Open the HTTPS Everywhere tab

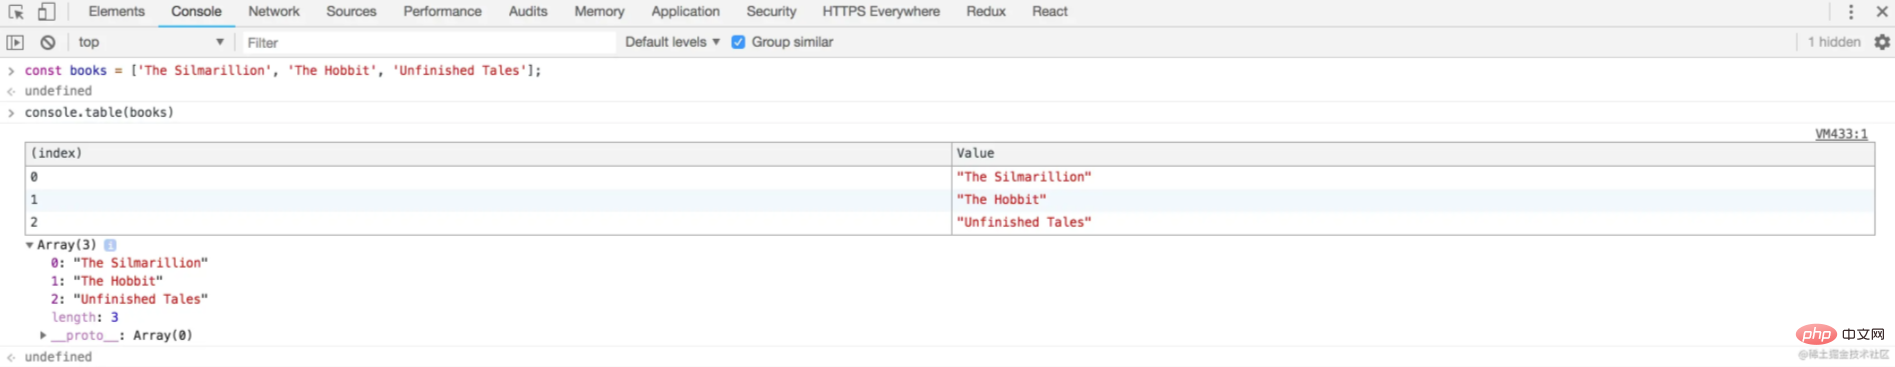(881, 12)
